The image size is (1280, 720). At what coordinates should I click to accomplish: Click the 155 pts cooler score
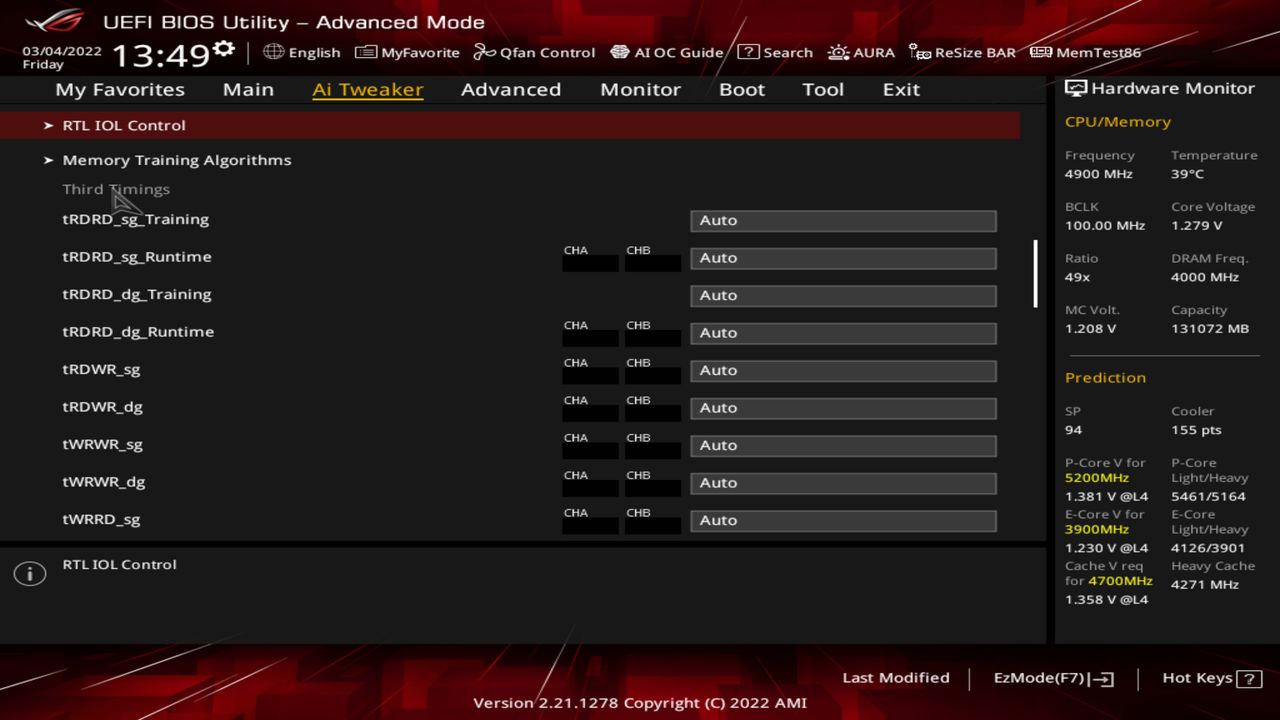(1196, 430)
